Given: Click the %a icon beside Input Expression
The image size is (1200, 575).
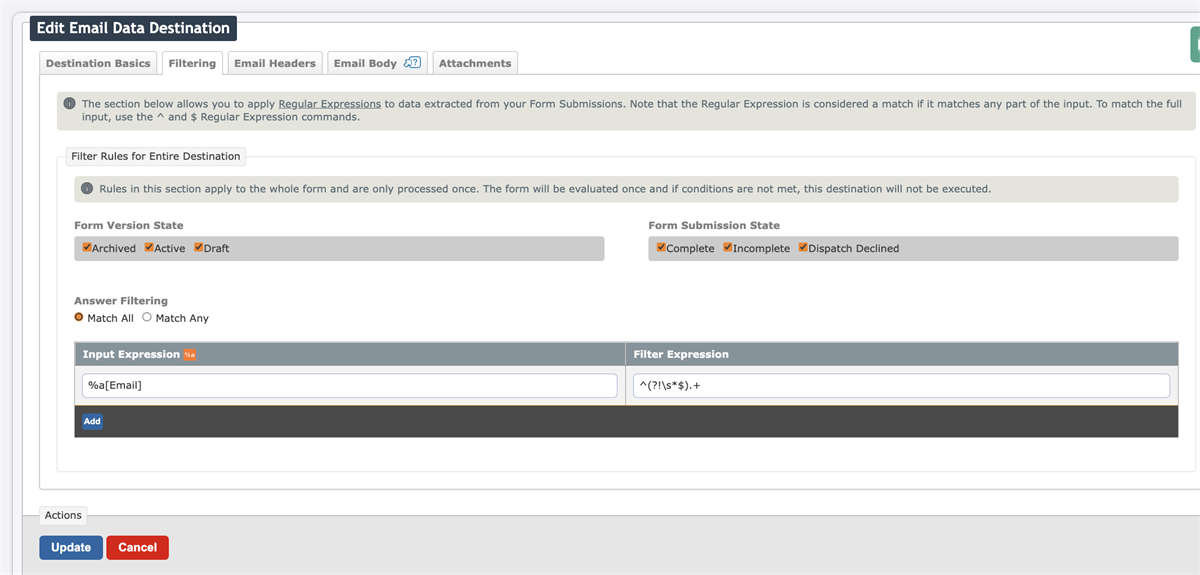Looking at the screenshot, I should [190, 355].
